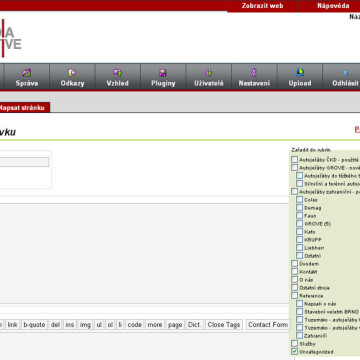Check the Kontakt category
Screen dimensions: 360x360
click(x=295, y=272)
